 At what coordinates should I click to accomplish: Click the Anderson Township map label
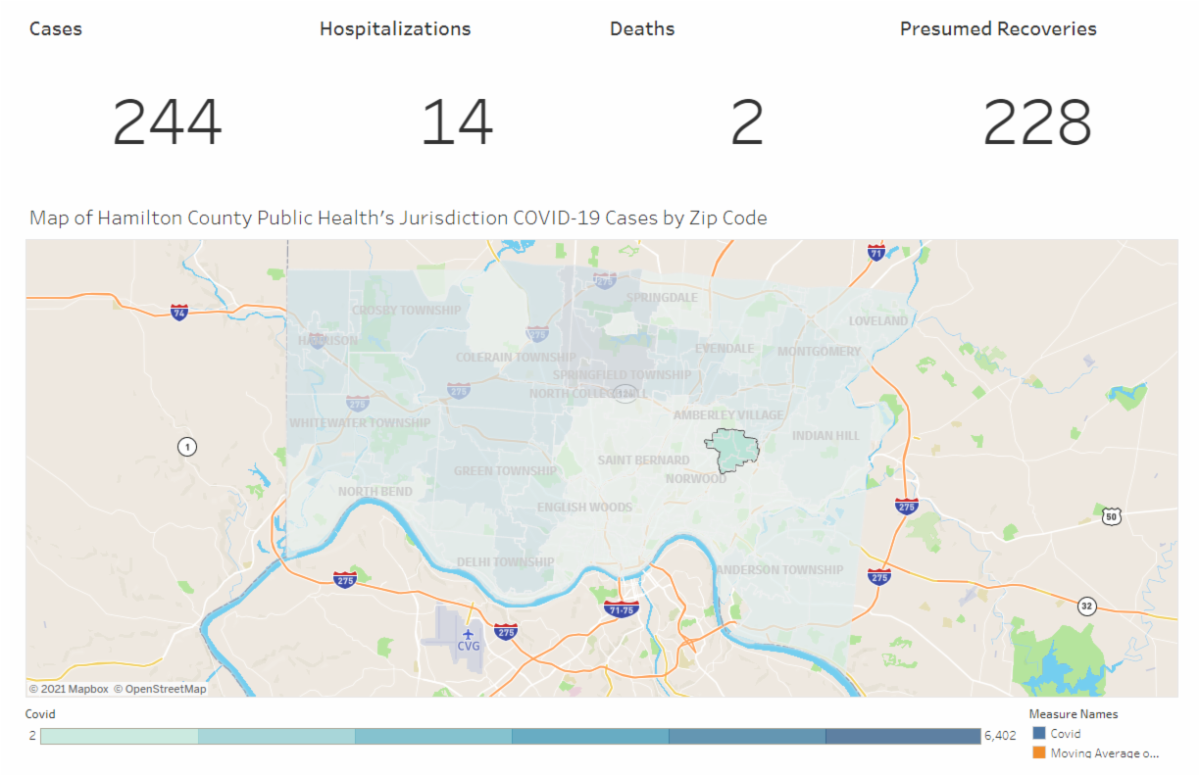[780, 570]
